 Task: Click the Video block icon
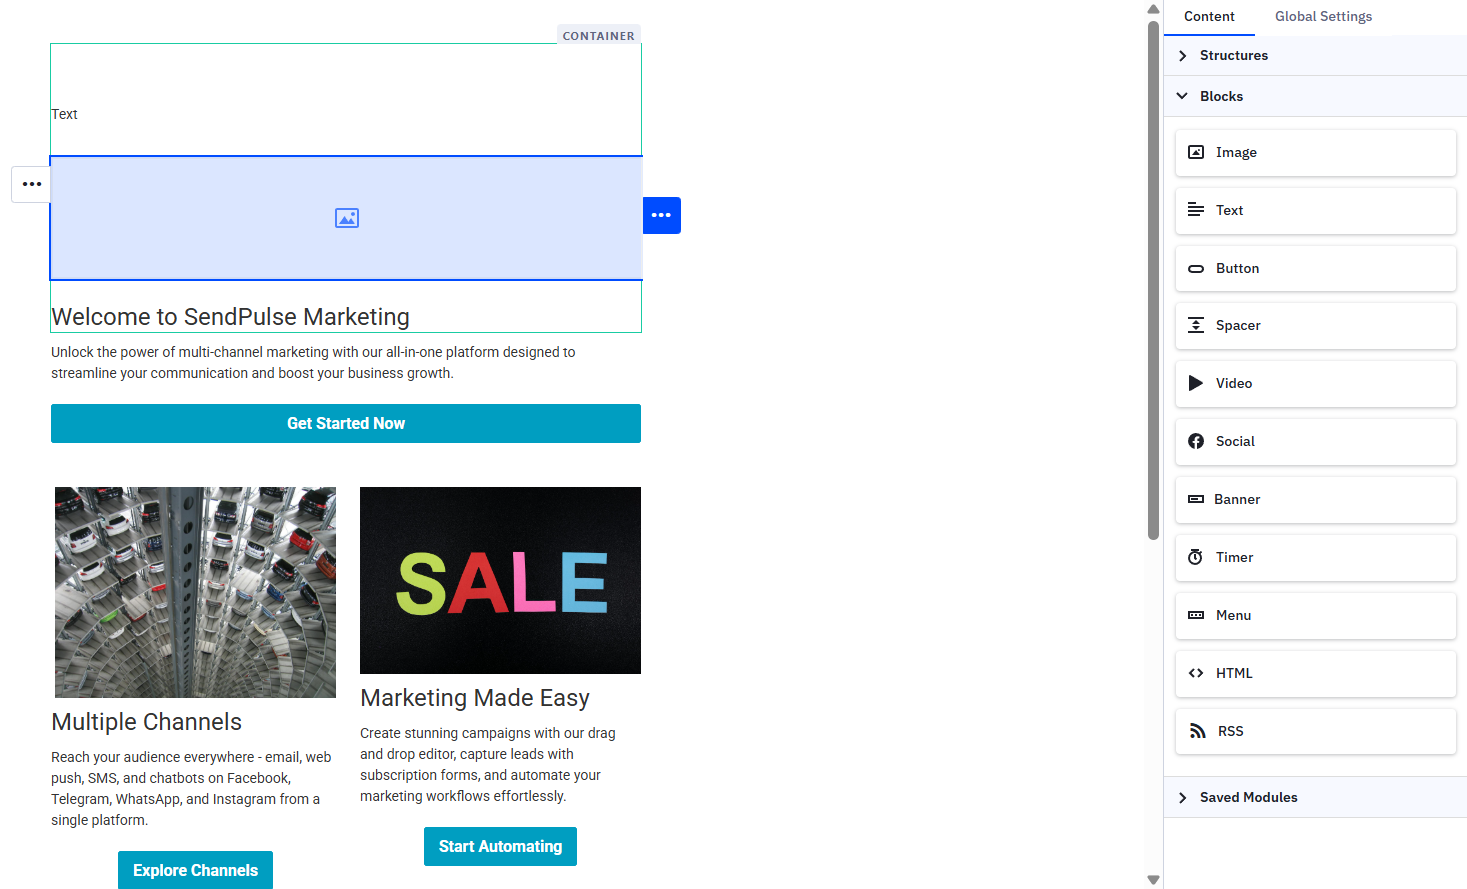1196,383
